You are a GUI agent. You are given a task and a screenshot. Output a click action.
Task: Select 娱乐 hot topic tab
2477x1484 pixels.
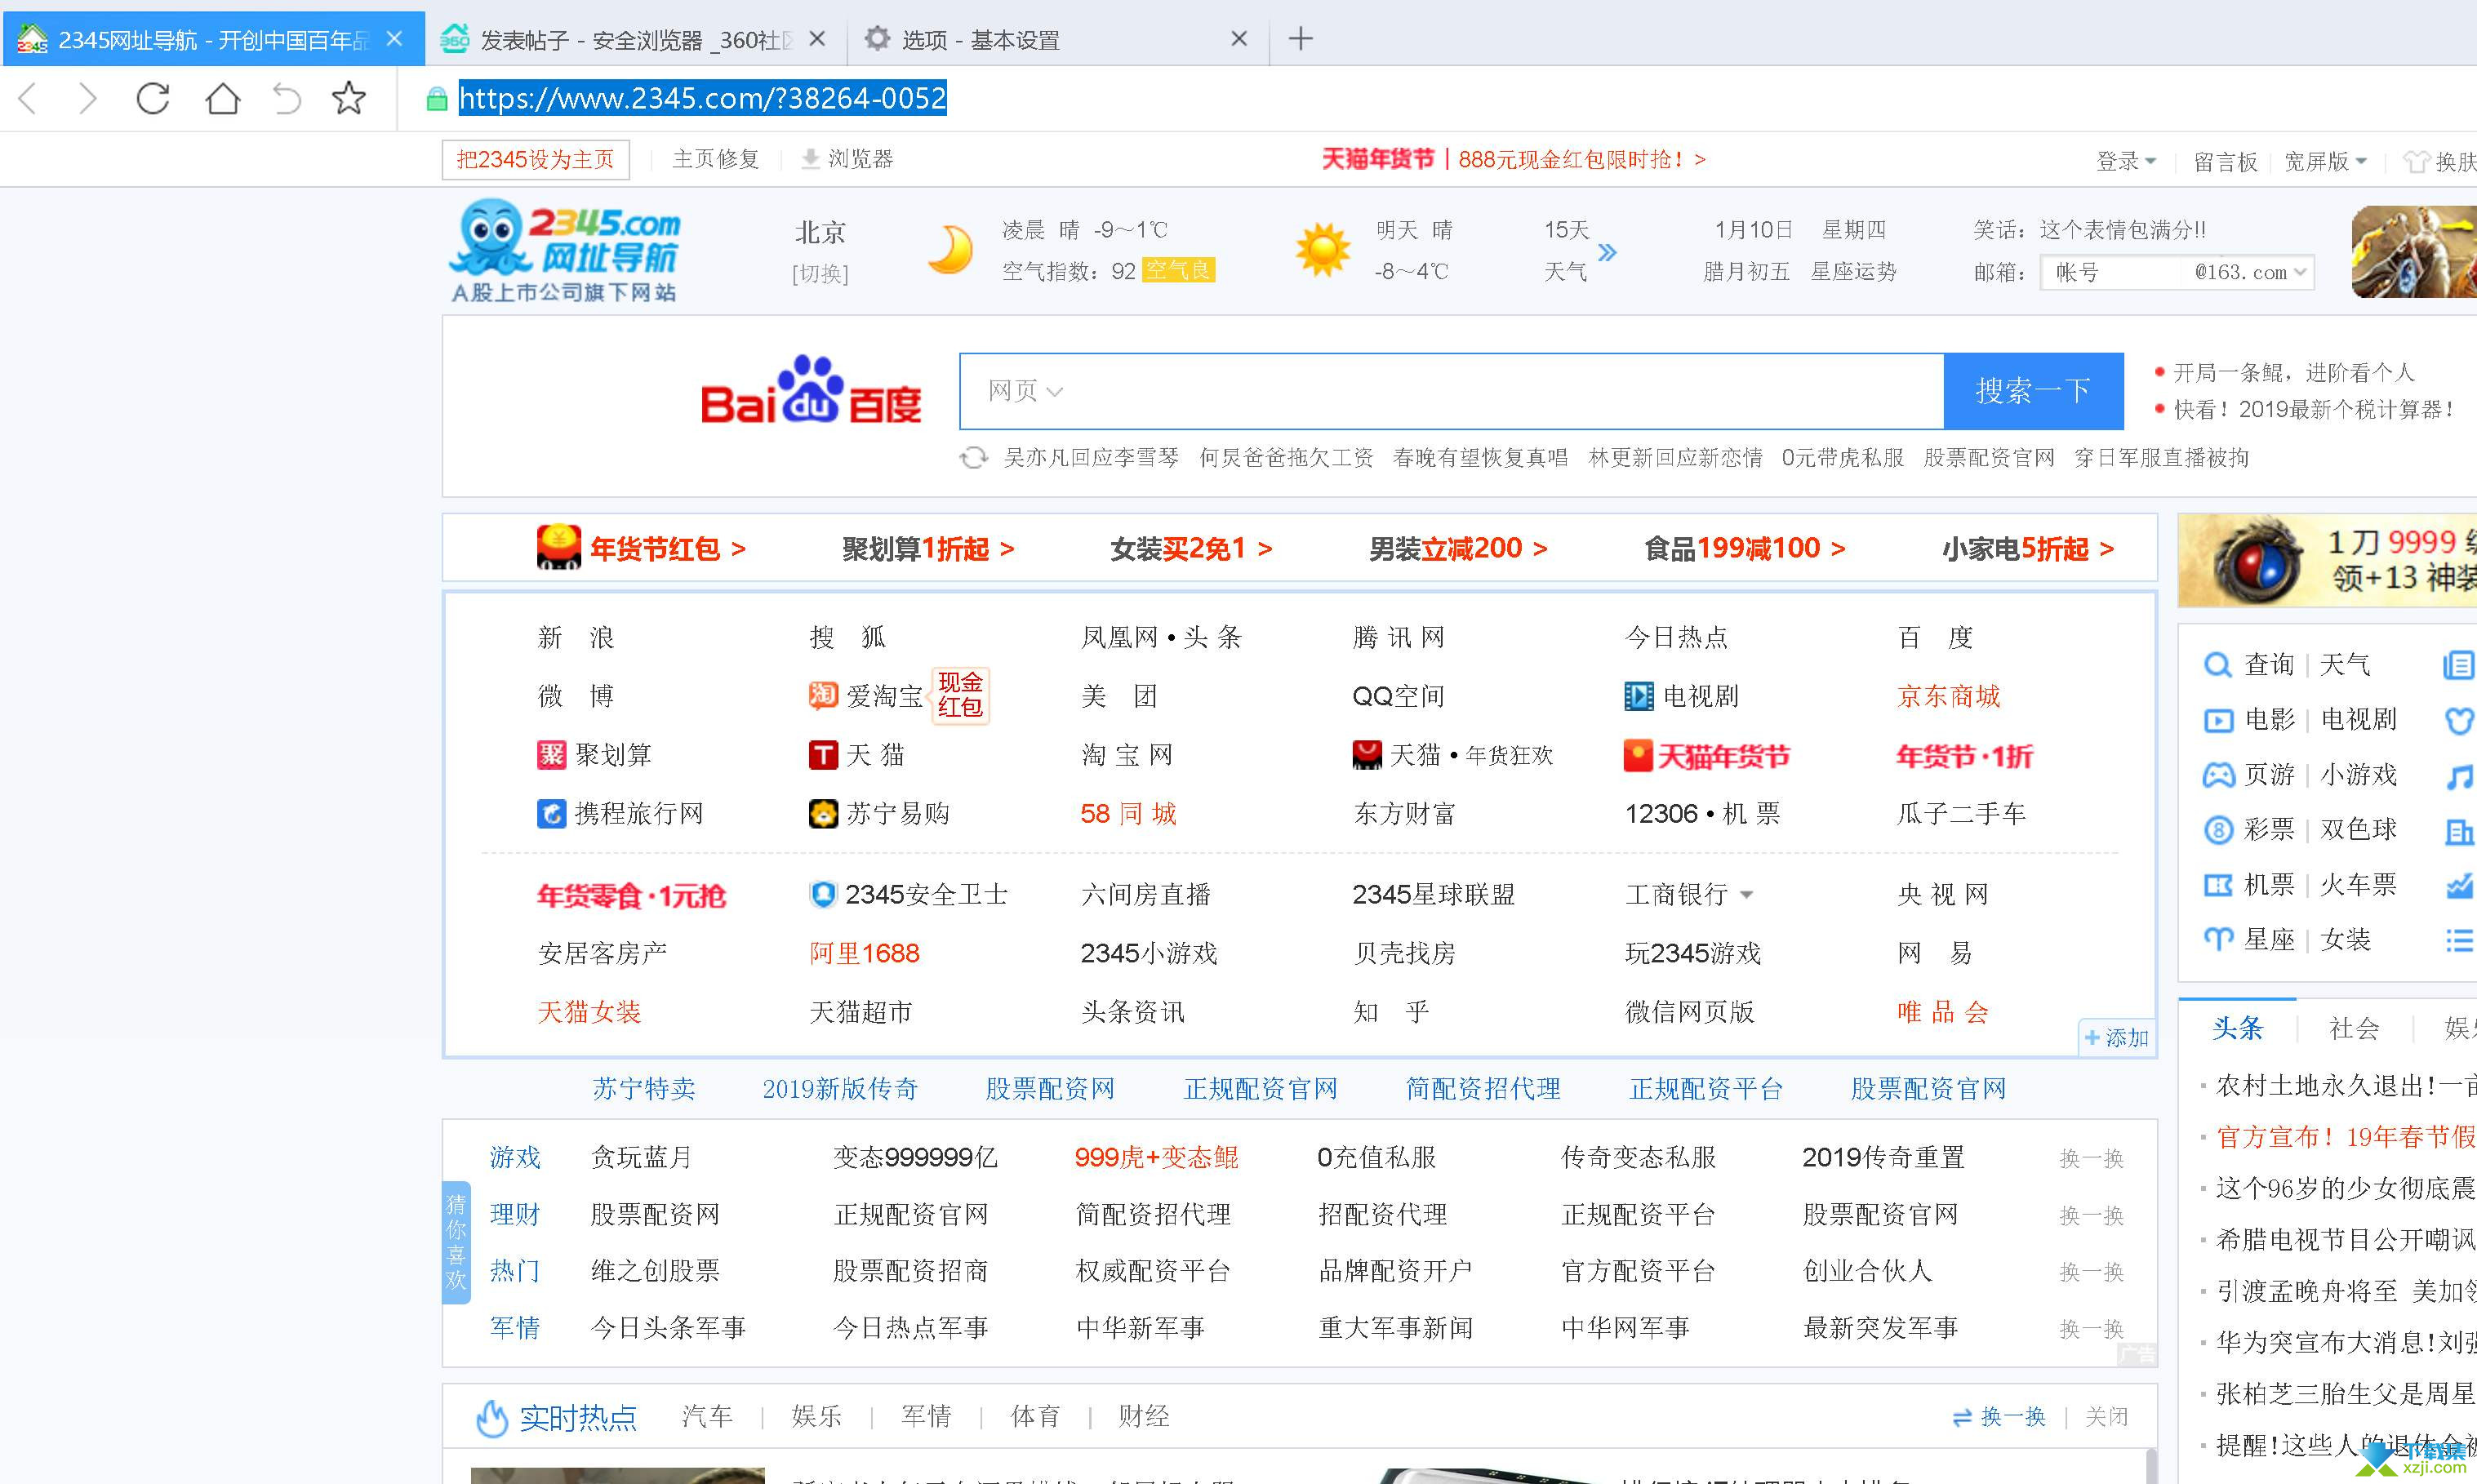point(816,1416)
